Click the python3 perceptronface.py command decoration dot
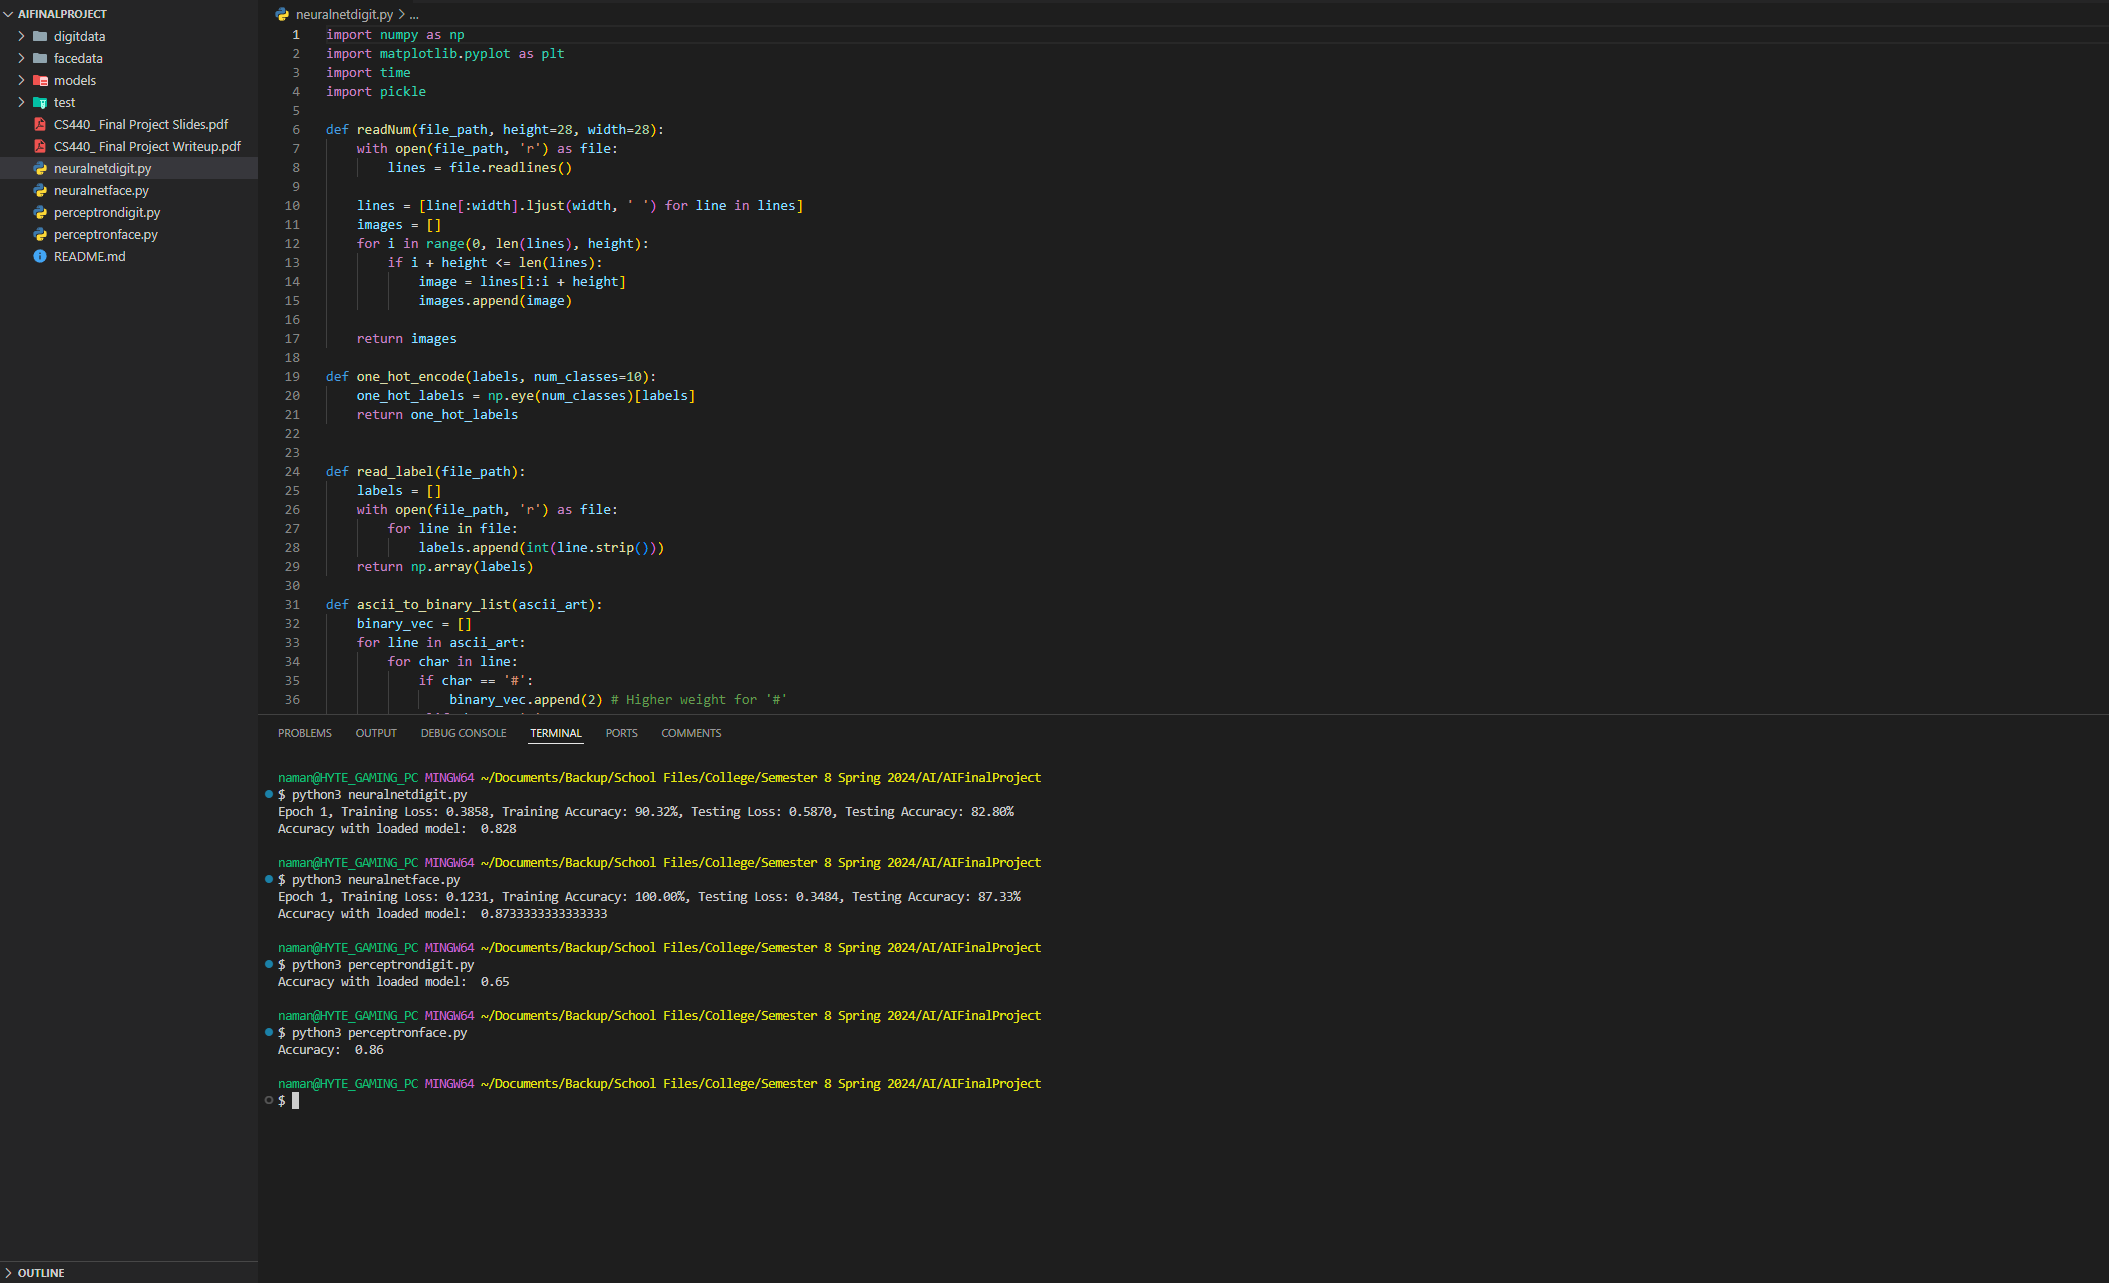This screenshot has height=1283, width=2109. coord(269,1032)
